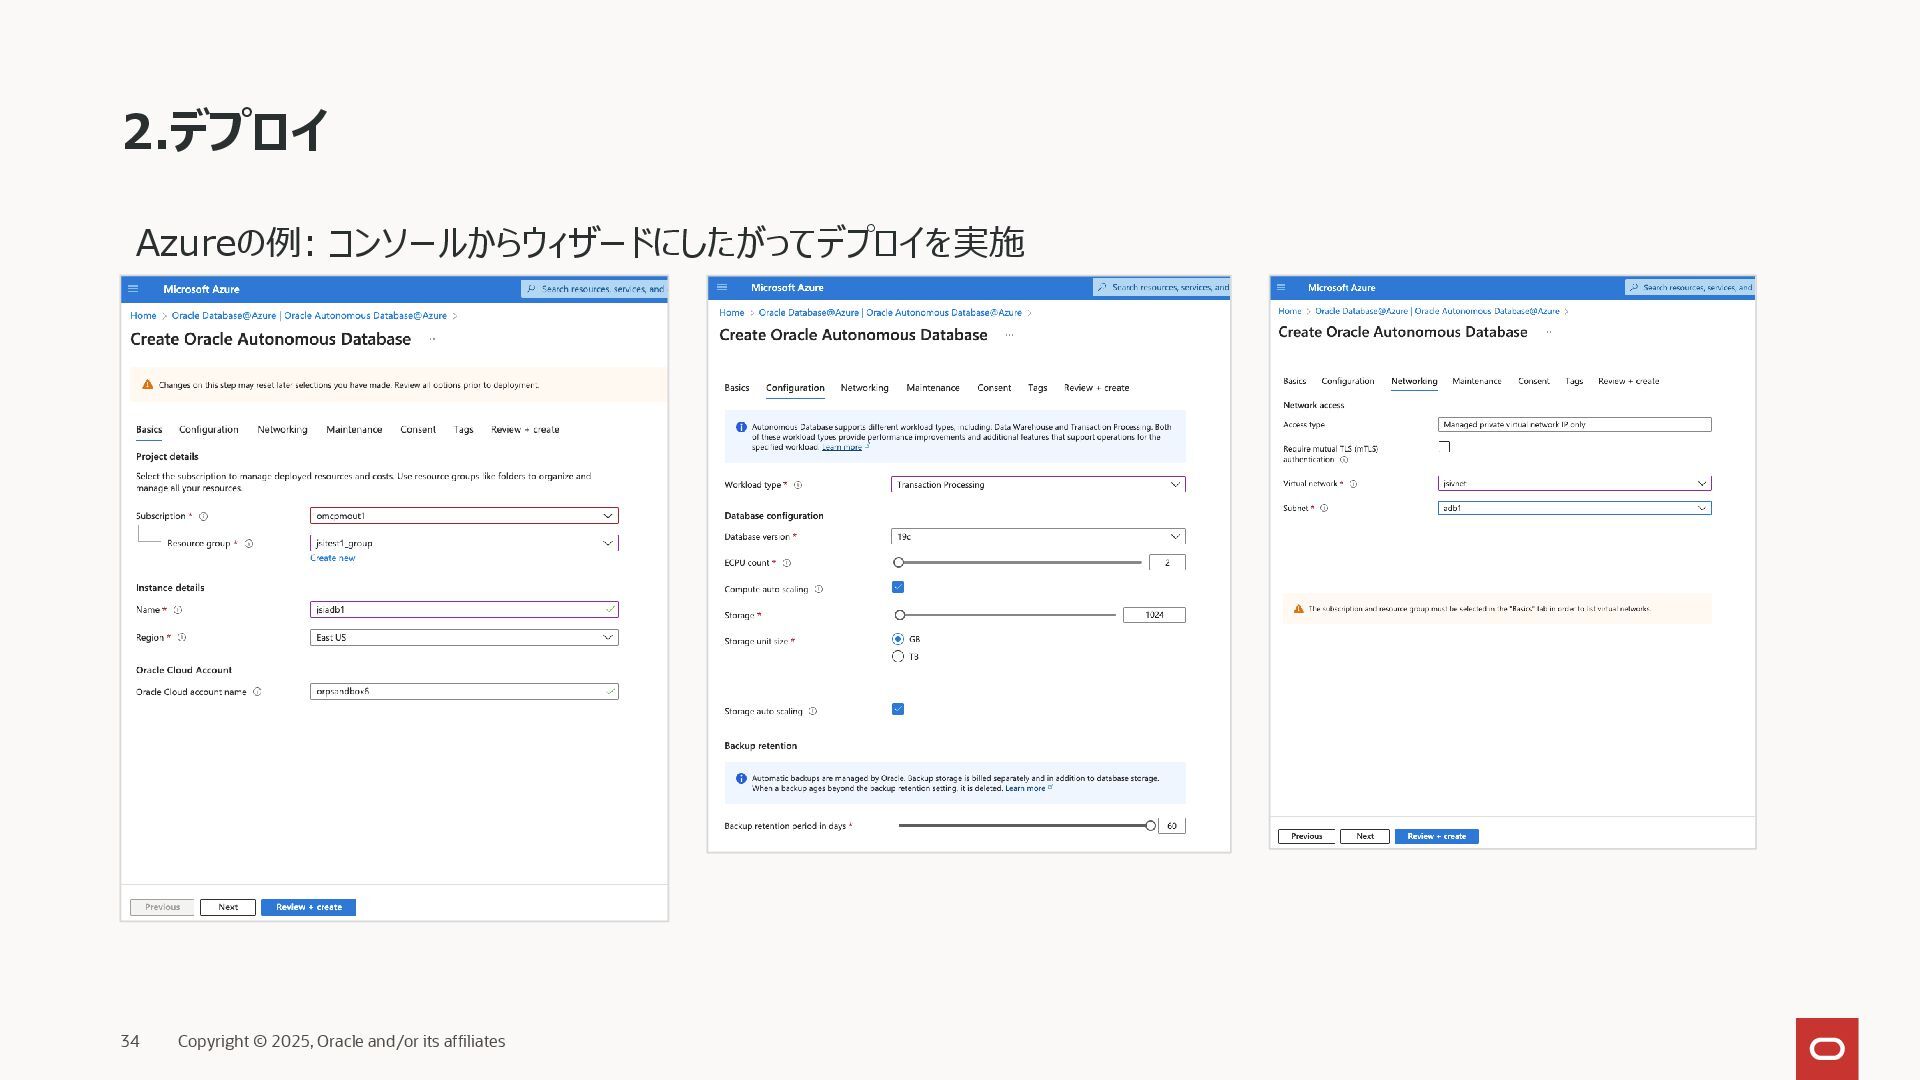1920x1080 pixels.
Task: Open Subscription dropdown
Action: pyautogui.click(x=464, y=516)
